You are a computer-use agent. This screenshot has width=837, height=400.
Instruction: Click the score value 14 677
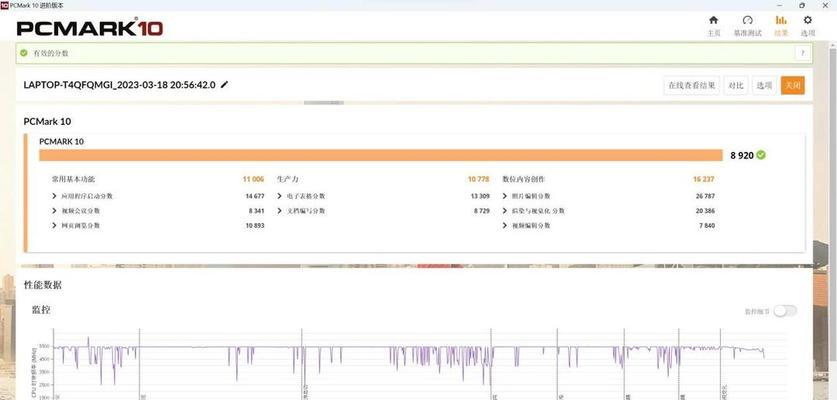[x=255, y=196]
